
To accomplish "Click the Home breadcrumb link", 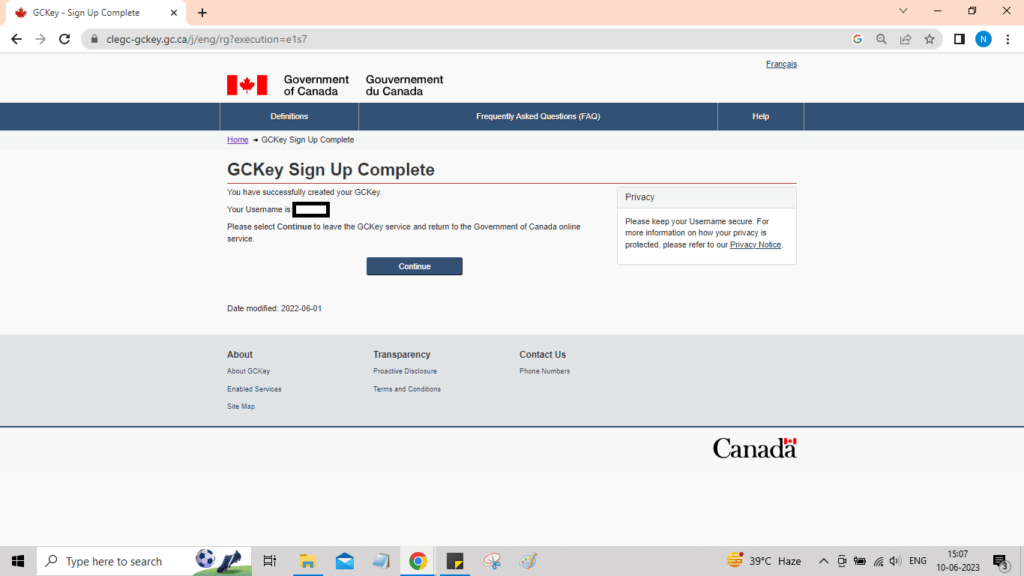I will [x=237, y=140].
